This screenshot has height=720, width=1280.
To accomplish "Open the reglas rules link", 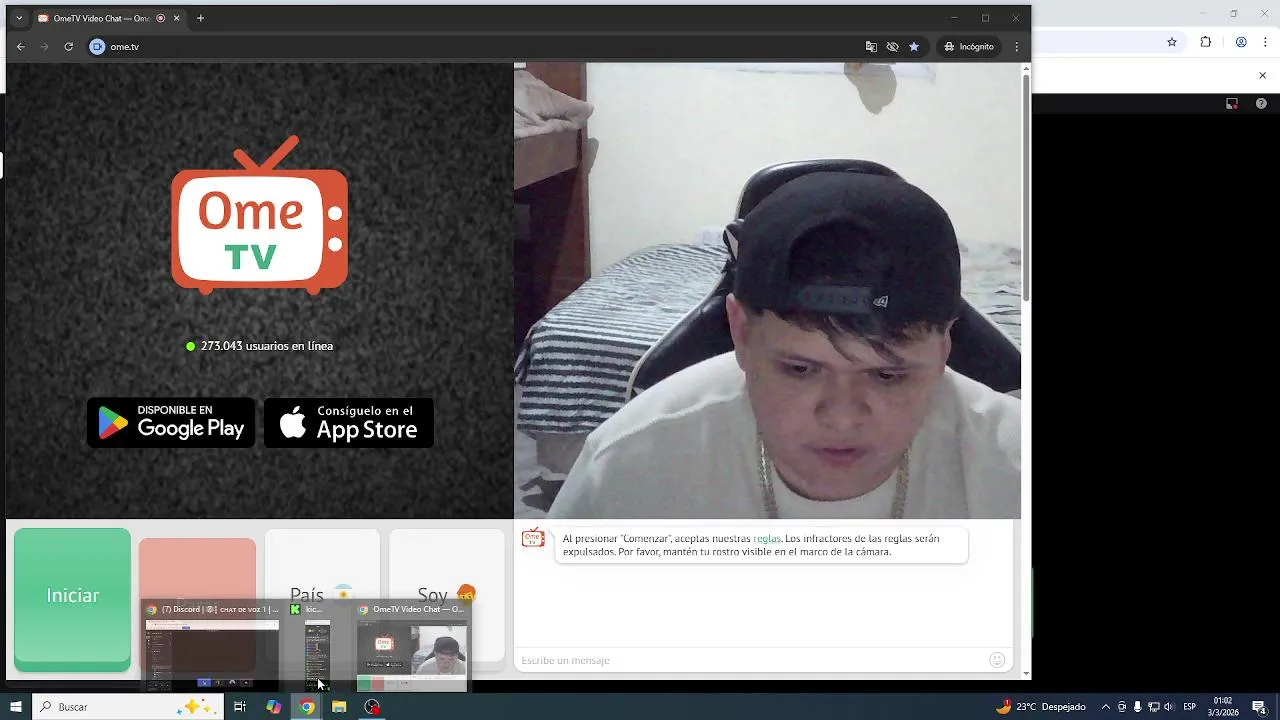I will (767, 538).
